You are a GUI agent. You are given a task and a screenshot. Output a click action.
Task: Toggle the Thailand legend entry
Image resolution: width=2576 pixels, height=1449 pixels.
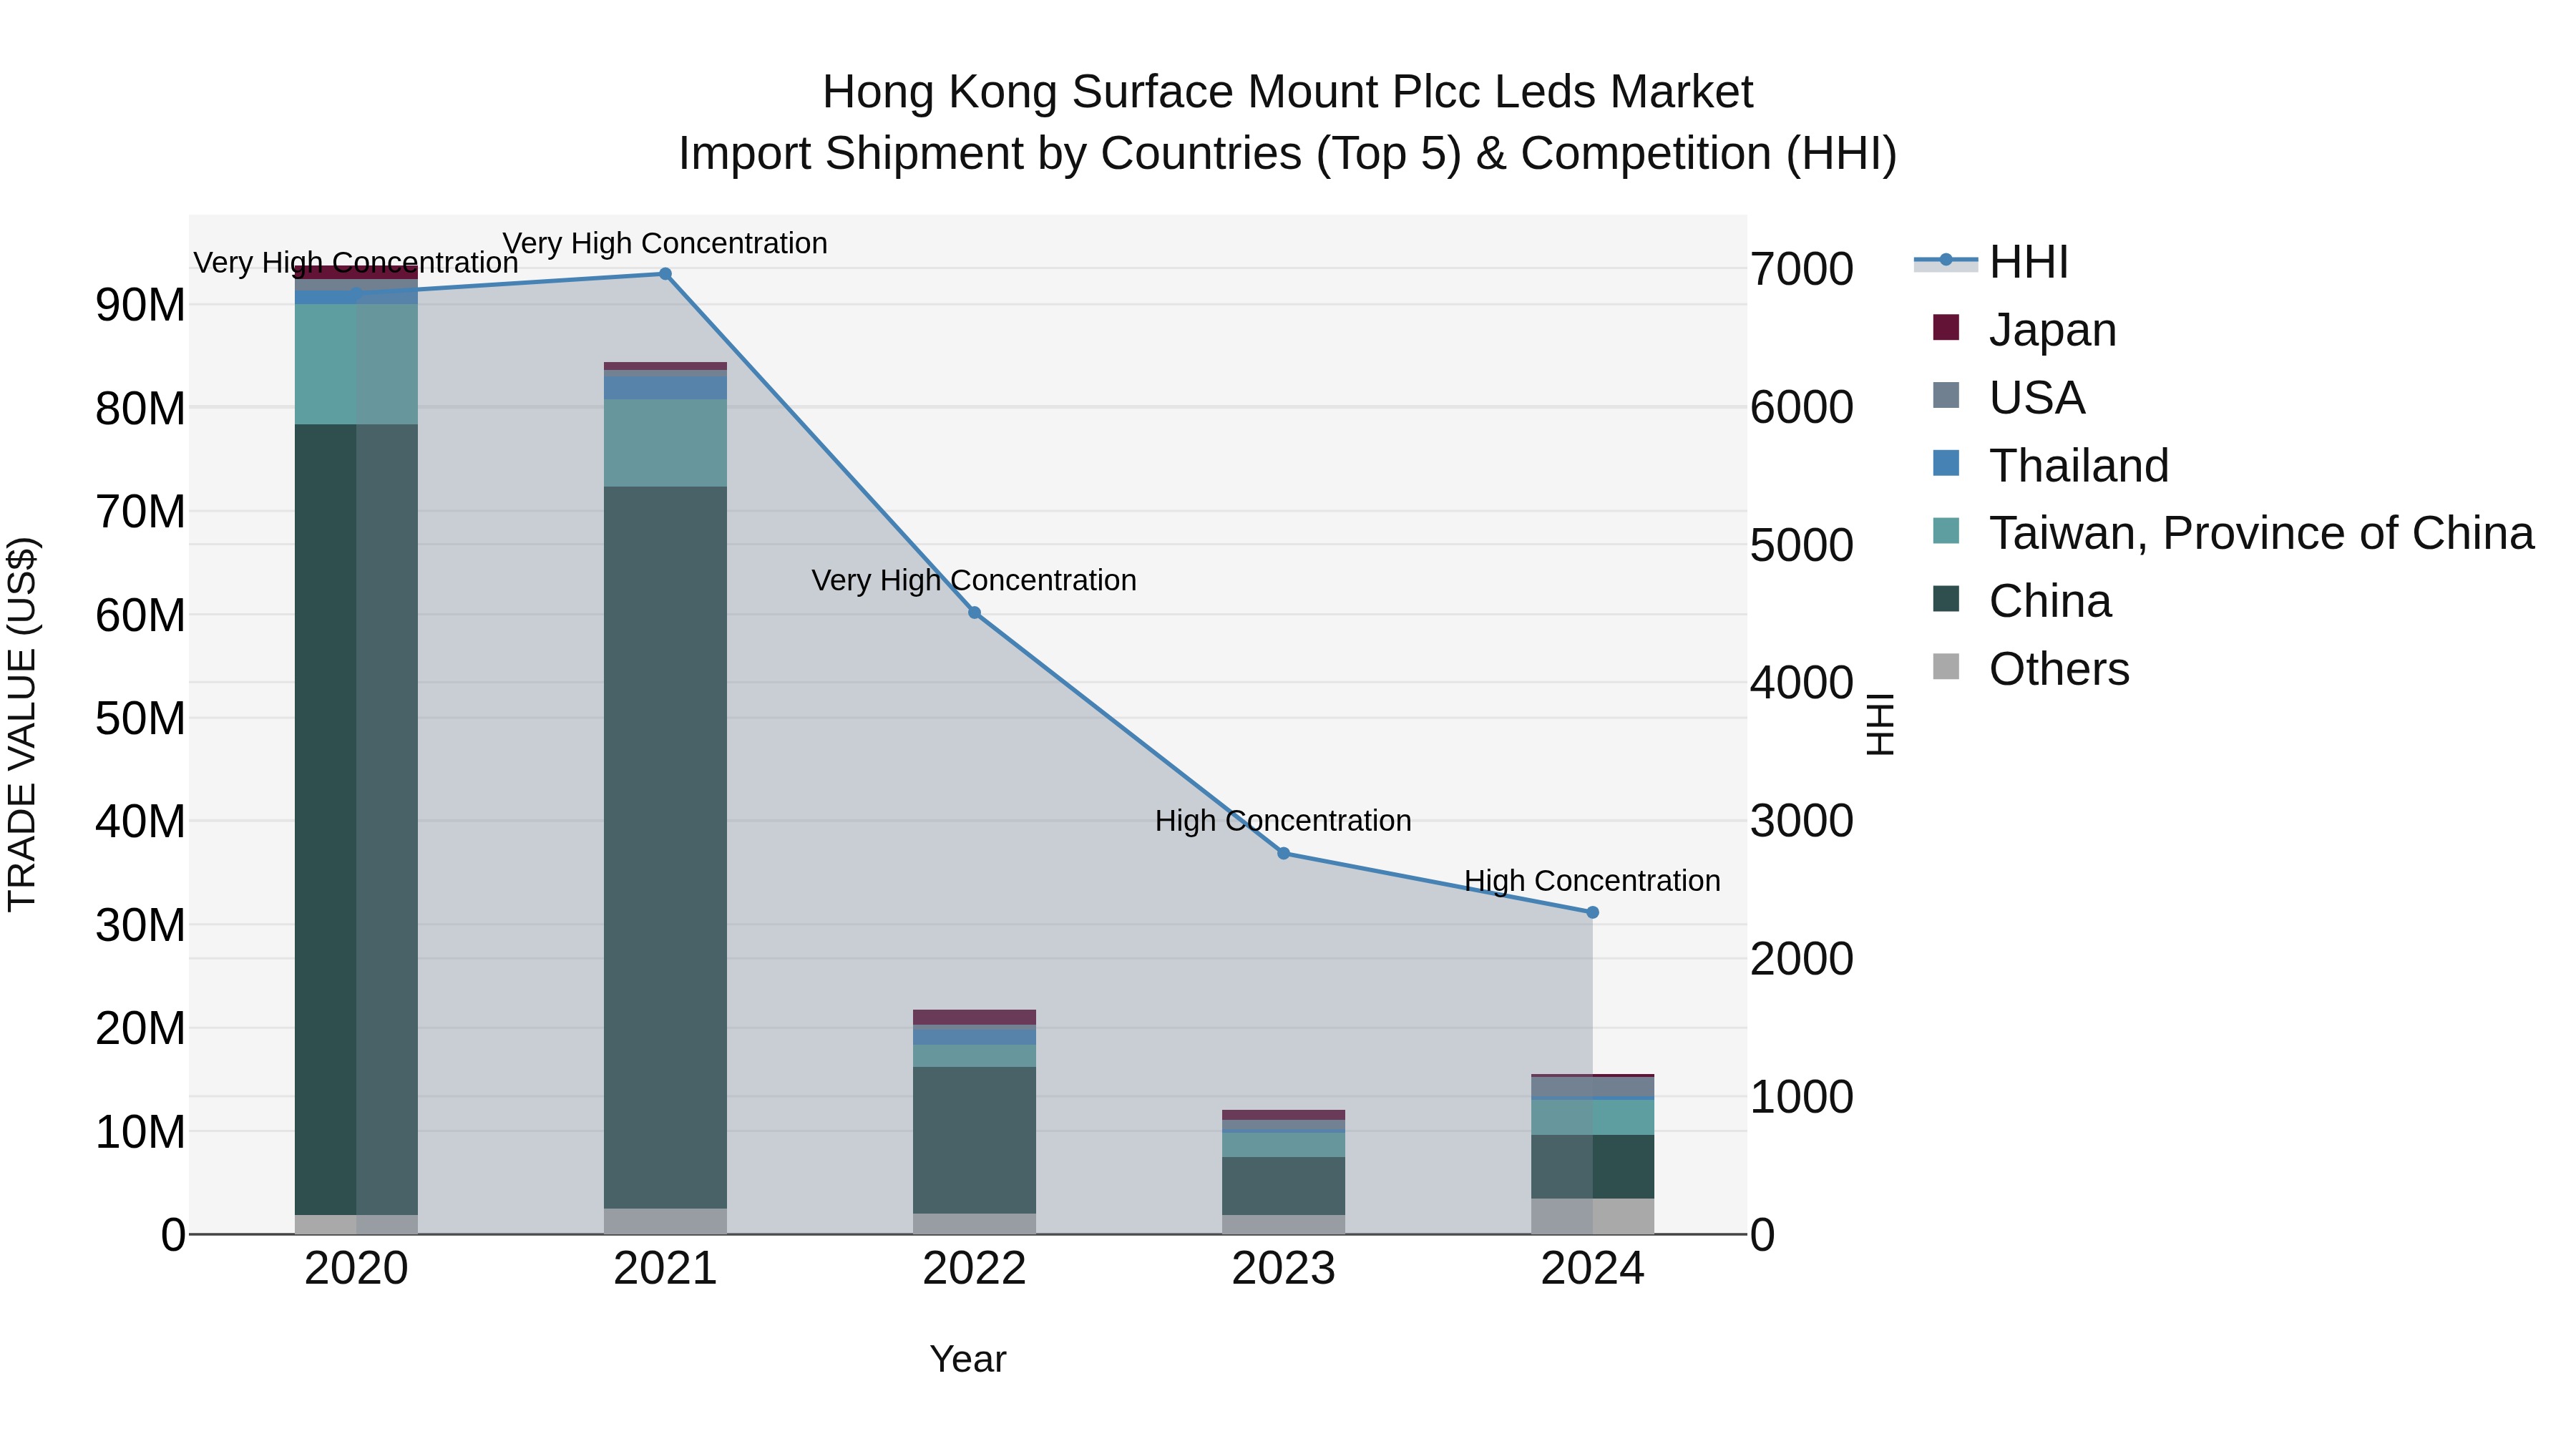pyautogui.click(x=2050, y=465)
